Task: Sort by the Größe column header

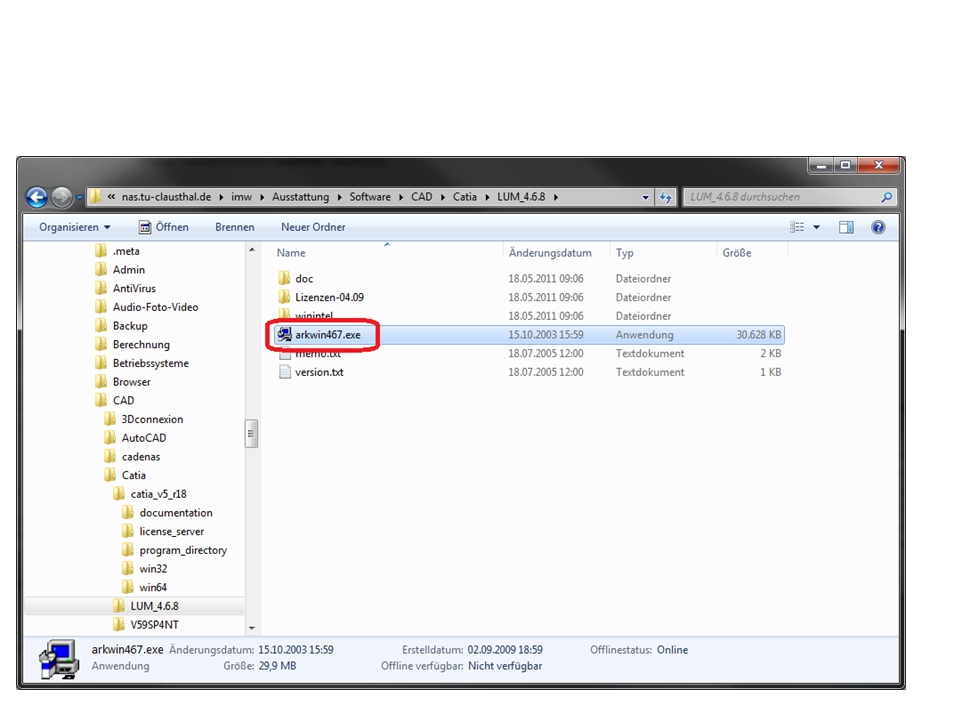Action: click(737, 253)
